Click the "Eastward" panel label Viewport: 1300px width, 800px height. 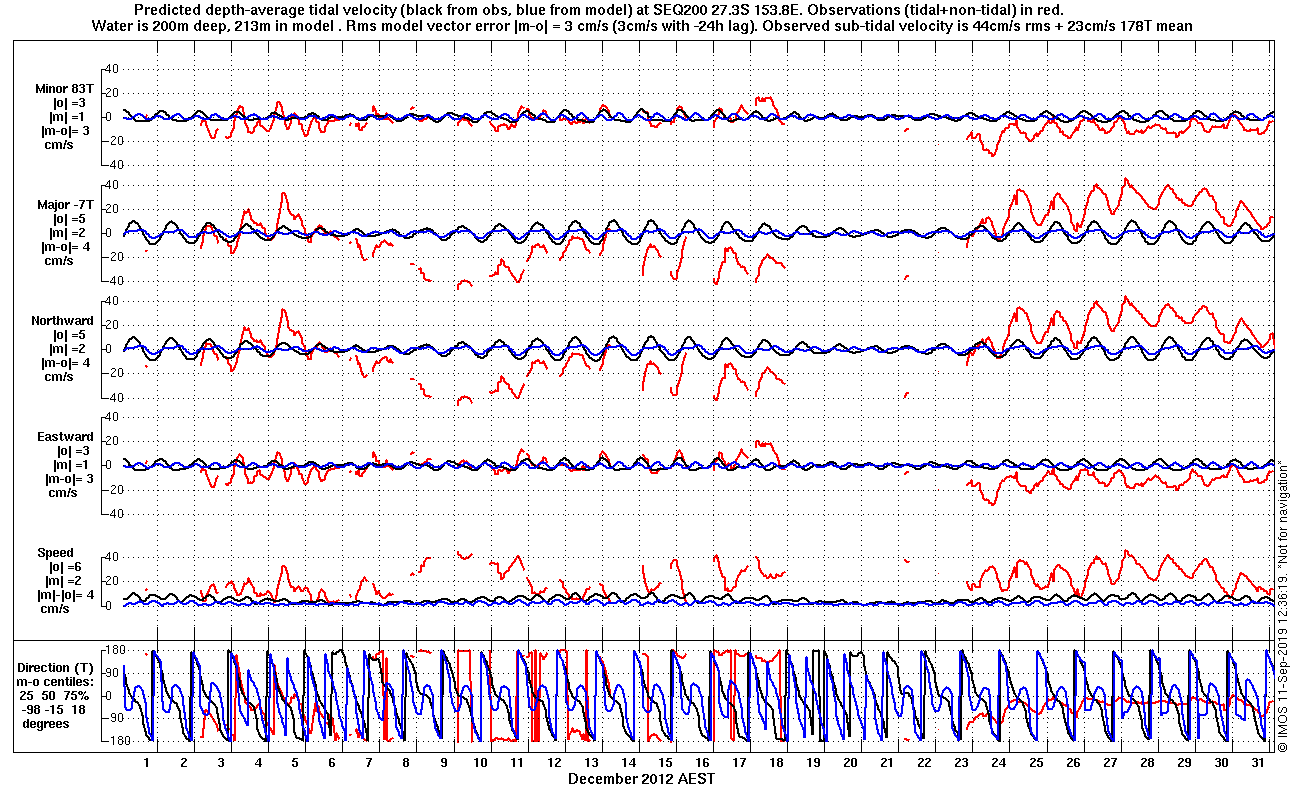click(65, 437)
